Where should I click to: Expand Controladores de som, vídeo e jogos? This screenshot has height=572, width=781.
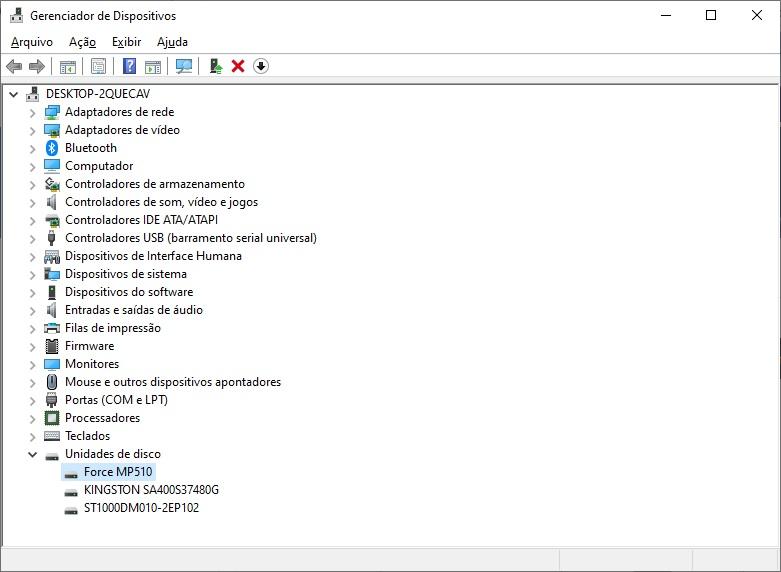[x=33, y=202]
